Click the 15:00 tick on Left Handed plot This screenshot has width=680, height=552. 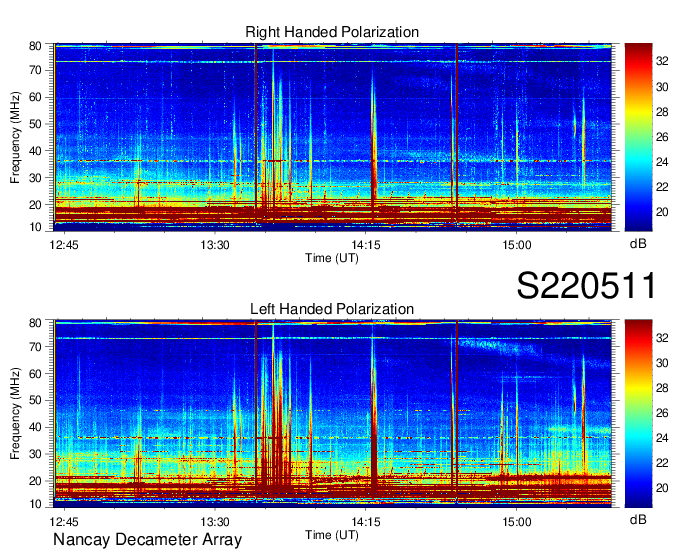(x=517, y=522)
